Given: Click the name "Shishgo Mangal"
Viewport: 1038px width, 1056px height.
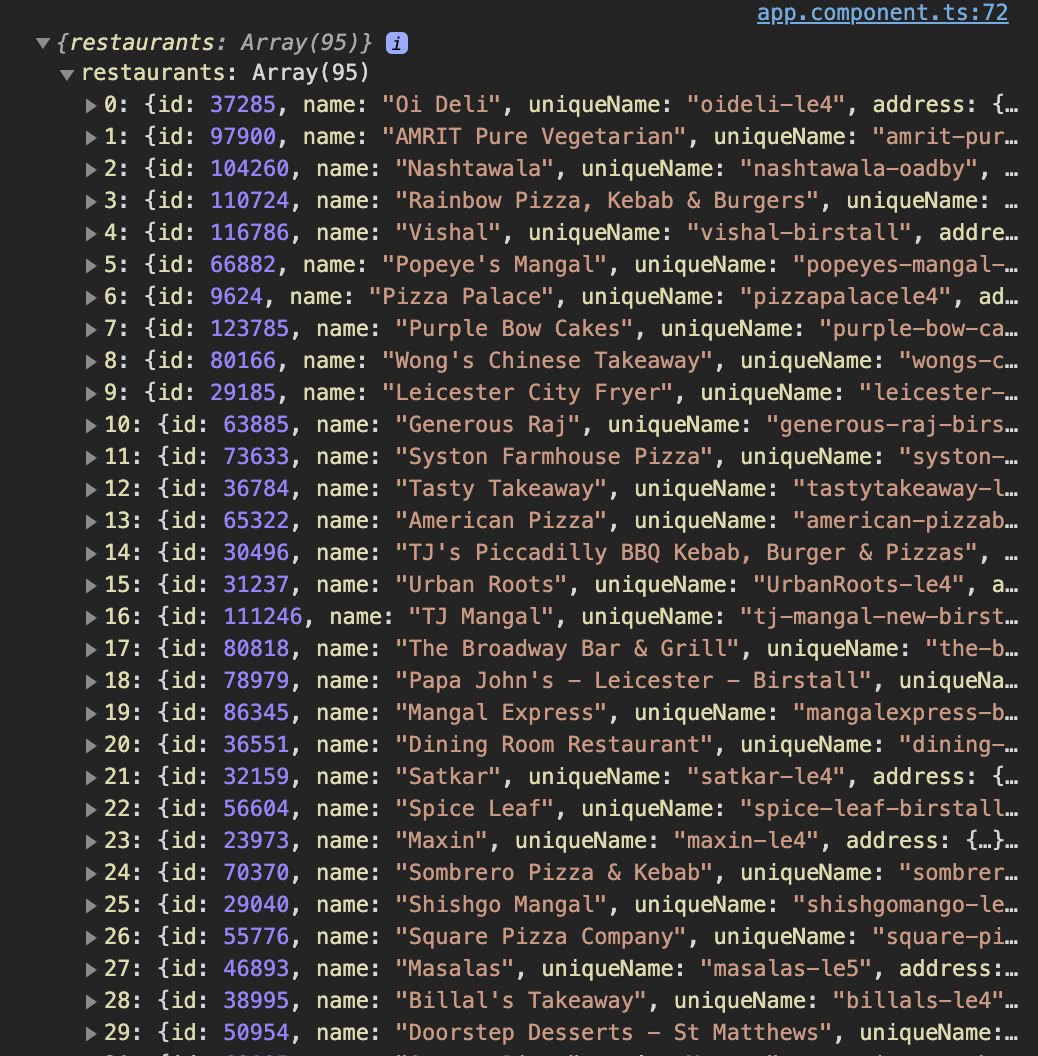Looking at the screenshot, I should (501, 904).
